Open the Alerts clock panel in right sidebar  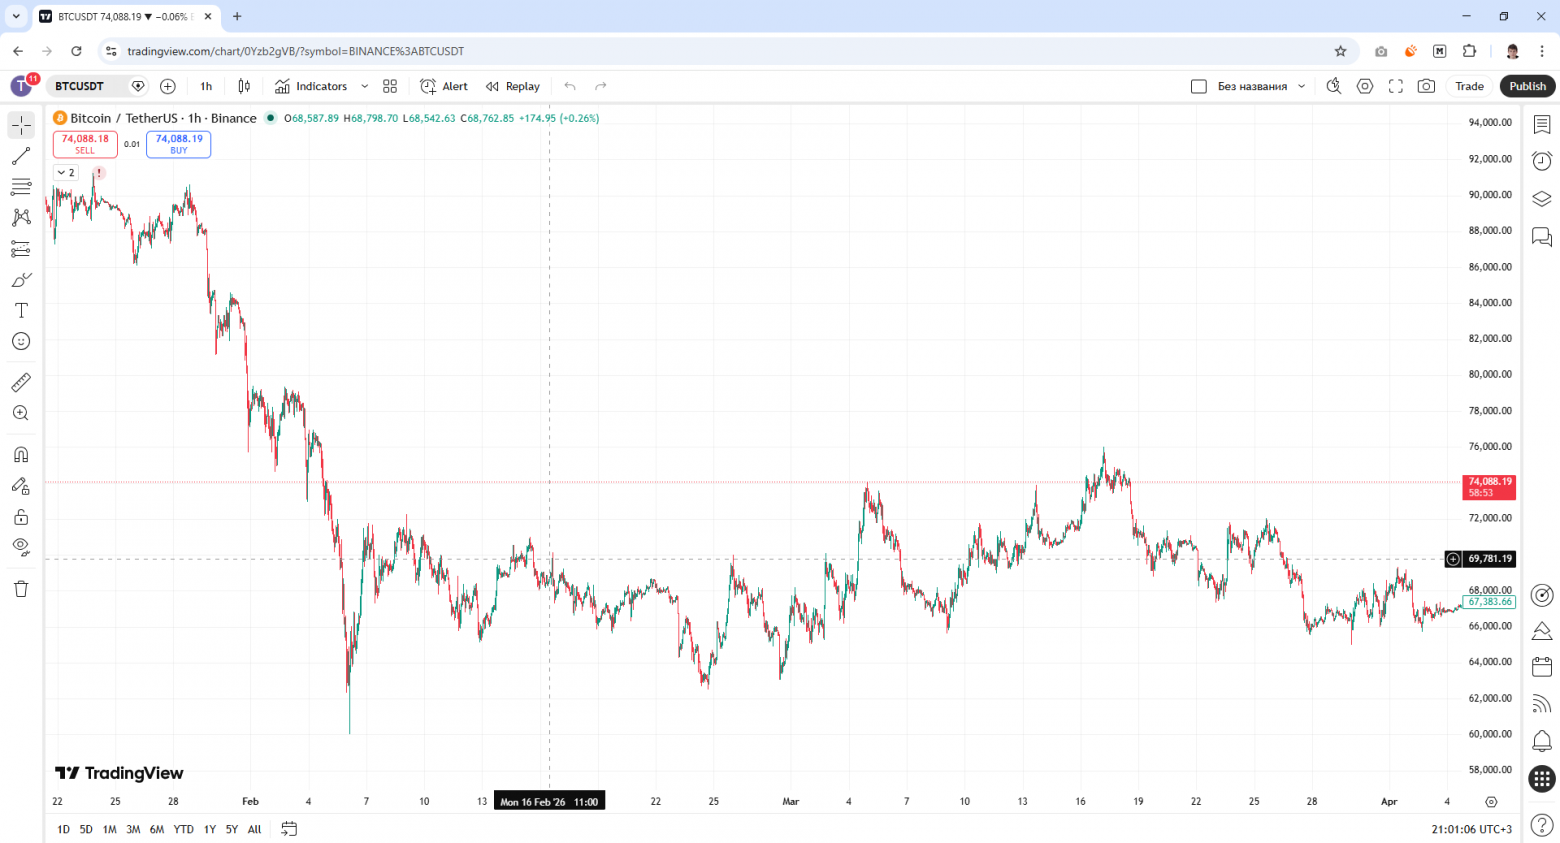point(1542,161)
